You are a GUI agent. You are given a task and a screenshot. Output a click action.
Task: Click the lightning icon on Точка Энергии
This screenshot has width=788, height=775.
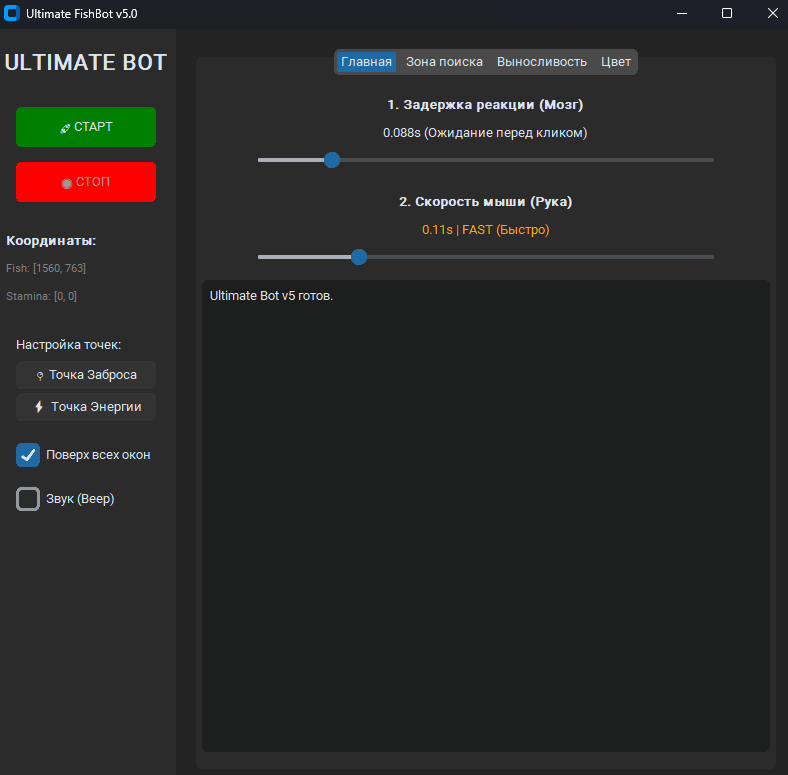click(x=39, y=408)
